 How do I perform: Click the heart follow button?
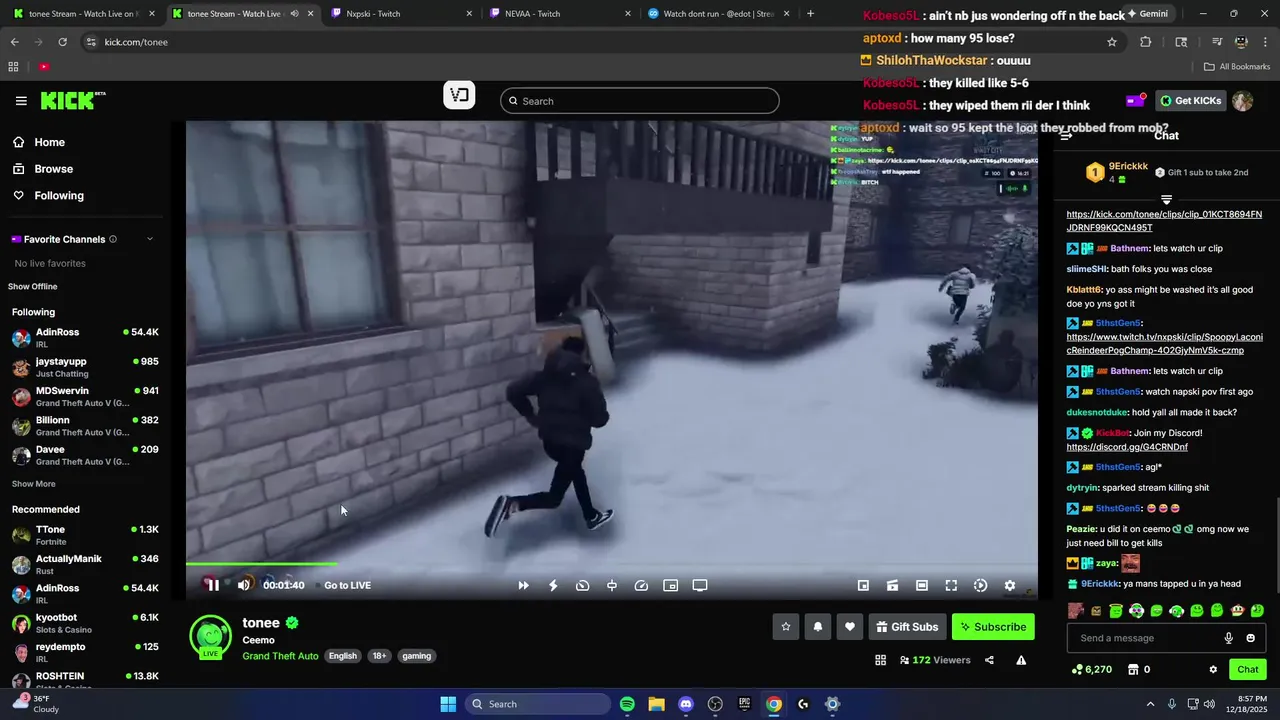[850, 627]
